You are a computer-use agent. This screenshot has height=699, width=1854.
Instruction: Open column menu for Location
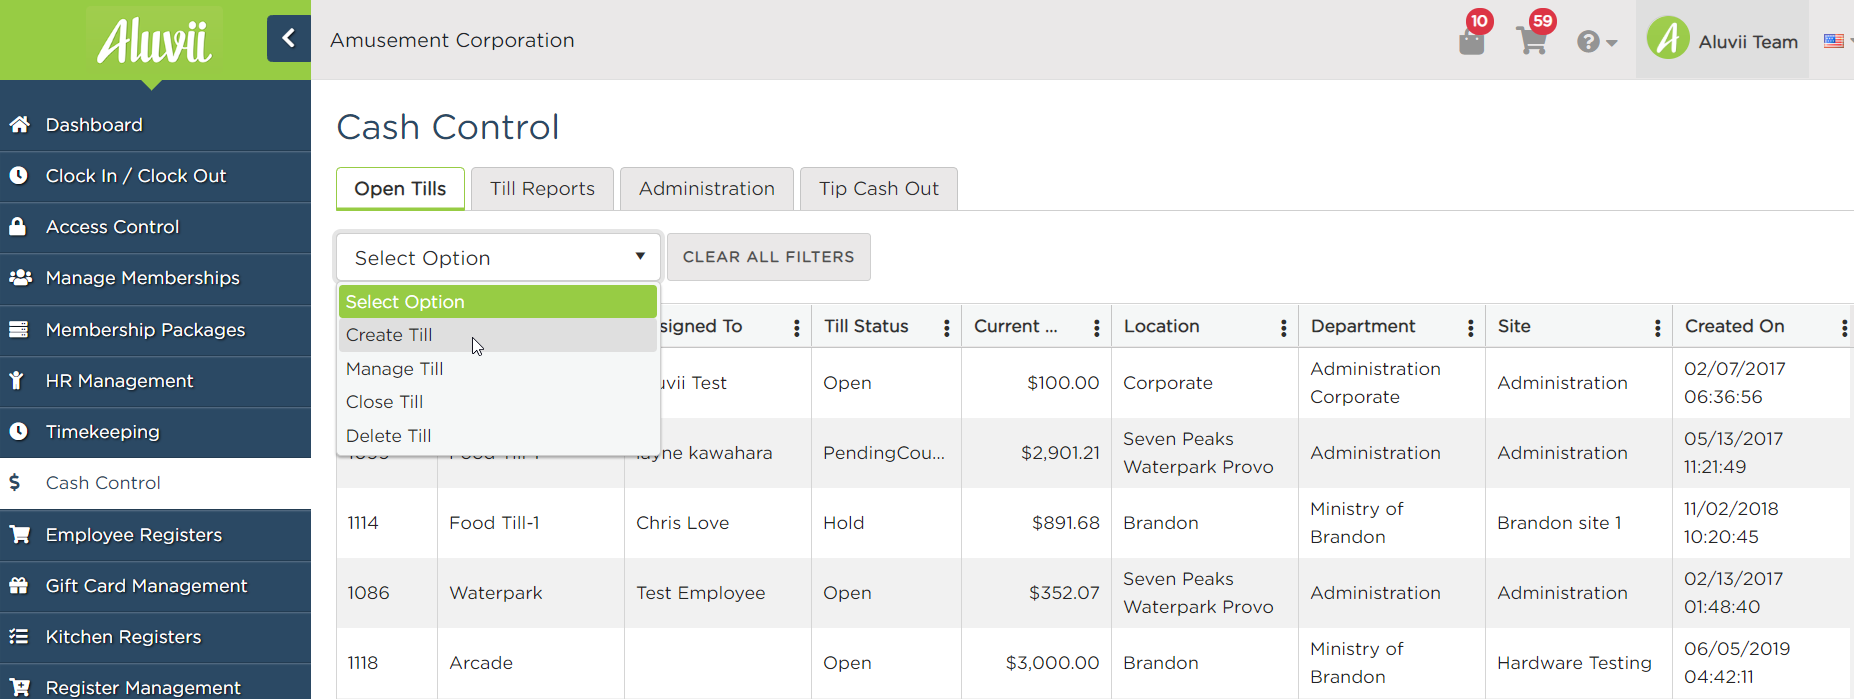click(x=1284, y=328)
